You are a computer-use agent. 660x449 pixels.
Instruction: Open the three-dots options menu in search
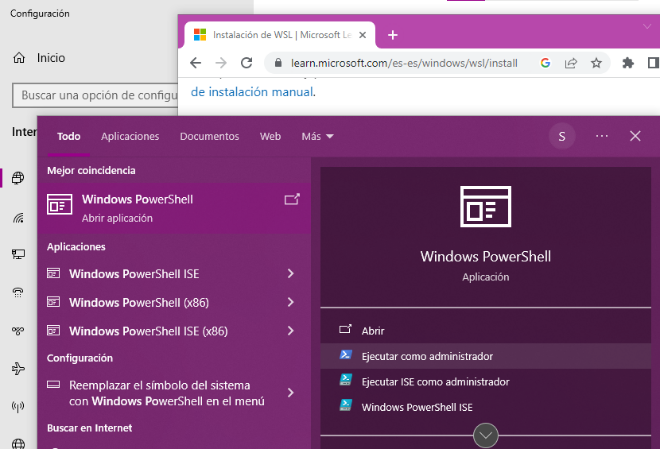pyautogui.click(x=602, y=136)
